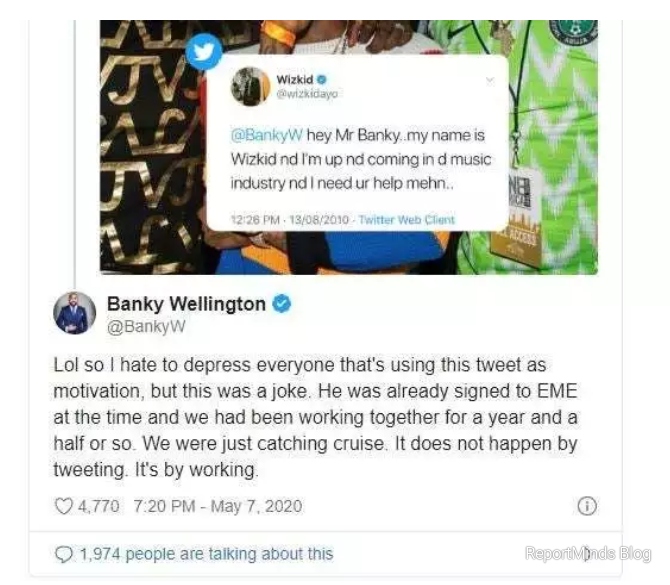The height and width of the screenshot is (585, 670).
Task: Click Banky Wellington's verified badge
Action: [282, 304]
